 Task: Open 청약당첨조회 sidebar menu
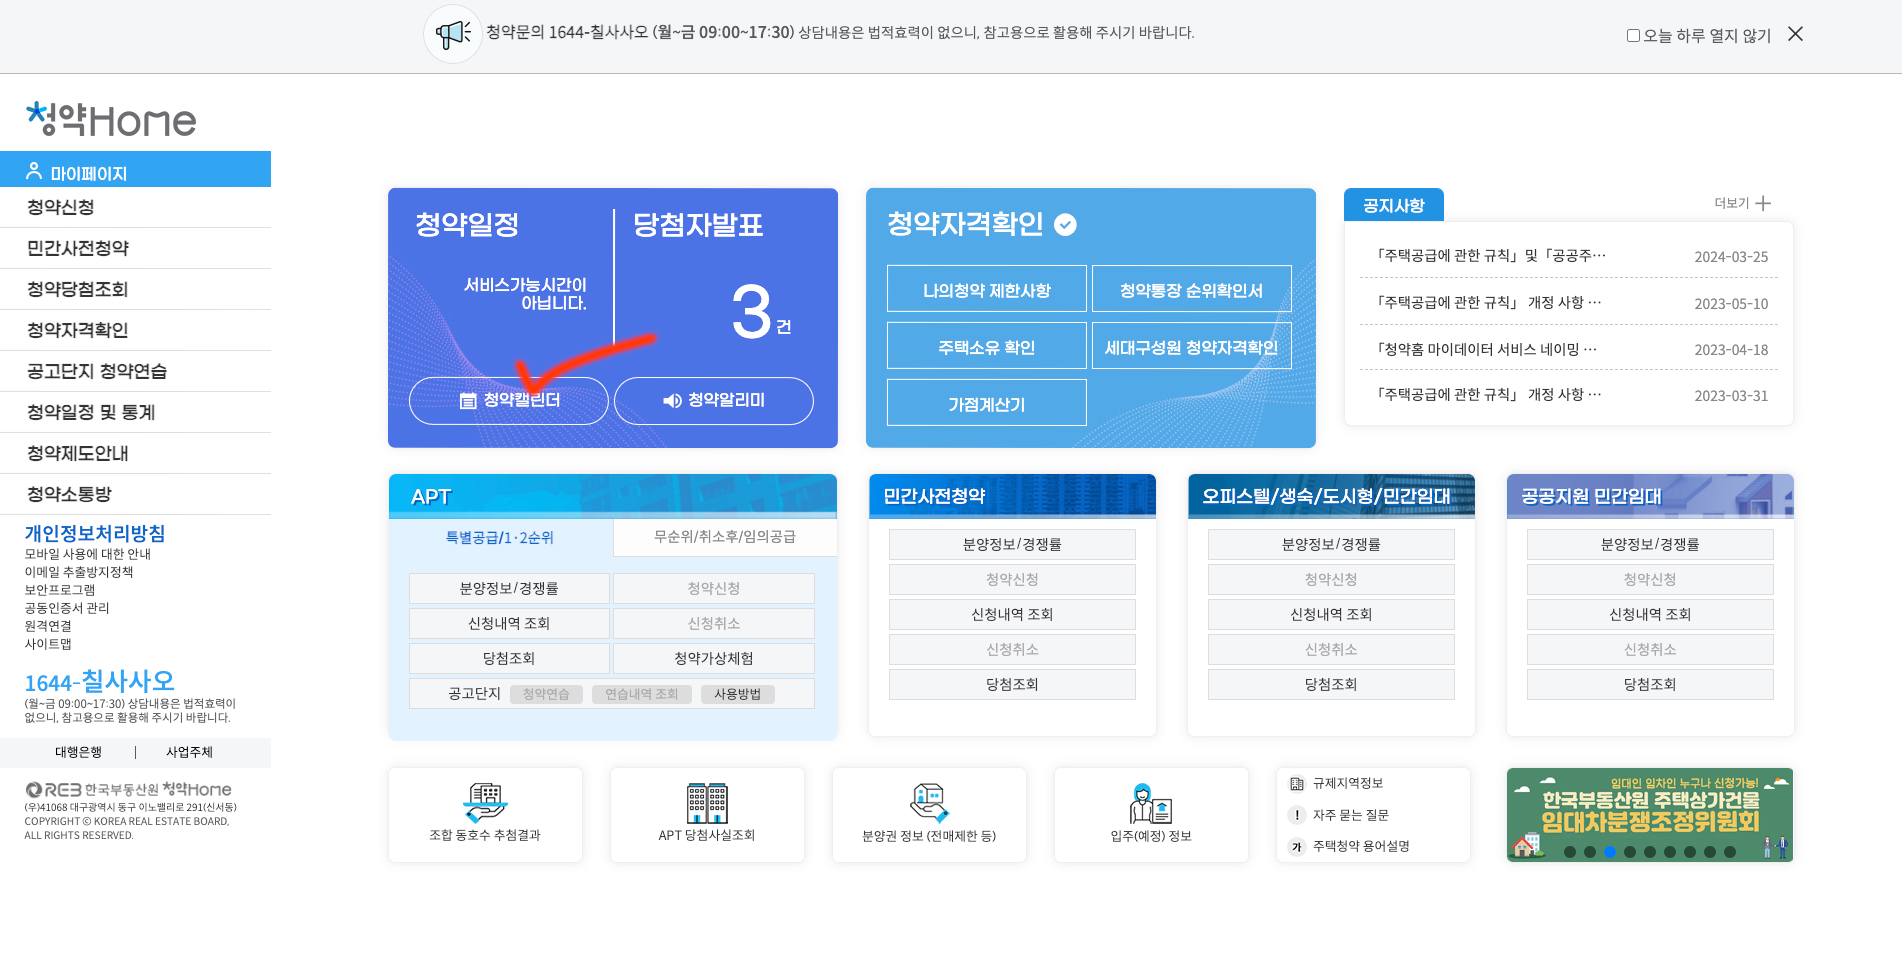[x=135, y=289]
